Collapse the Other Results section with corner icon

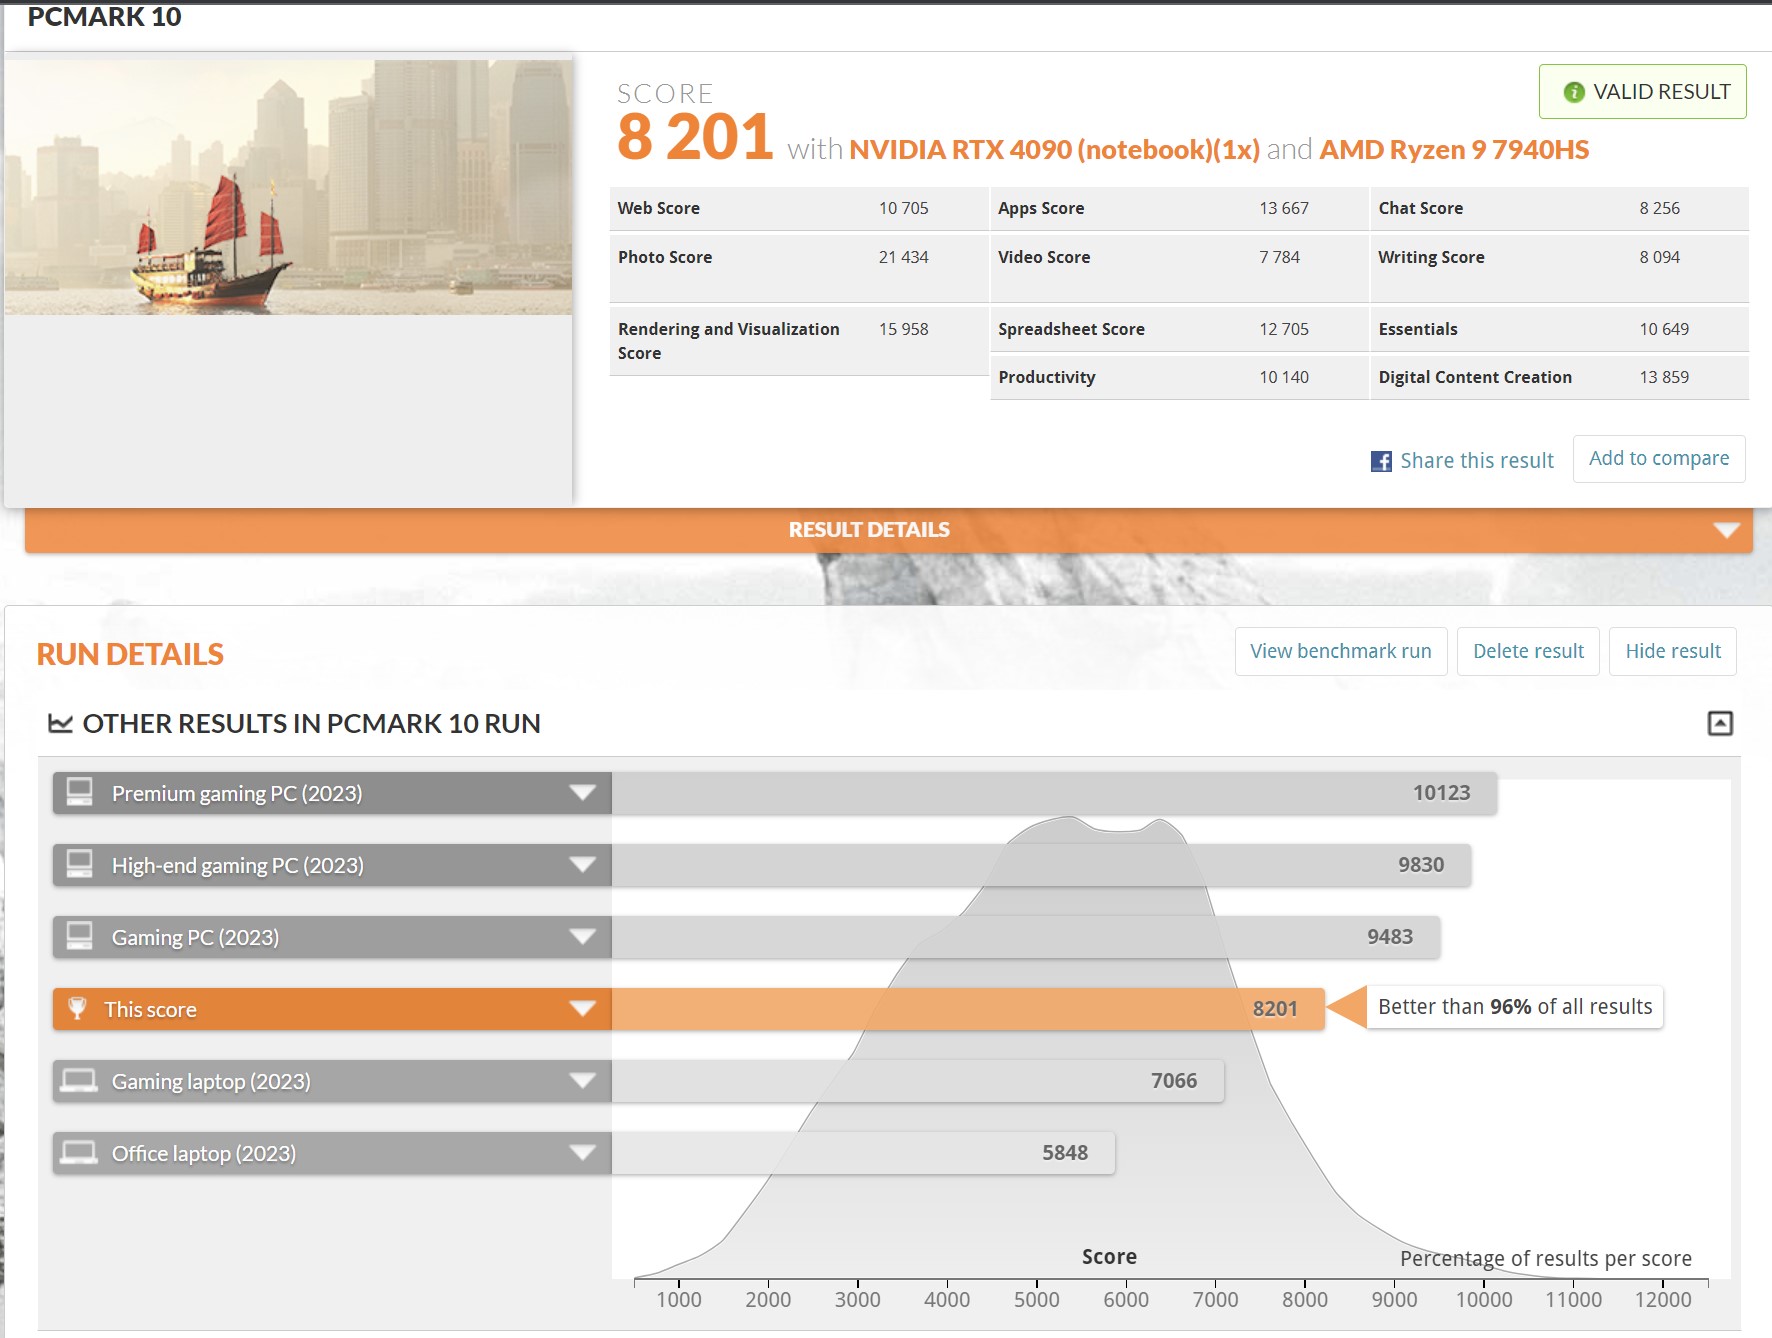(x=1719, y=723)
